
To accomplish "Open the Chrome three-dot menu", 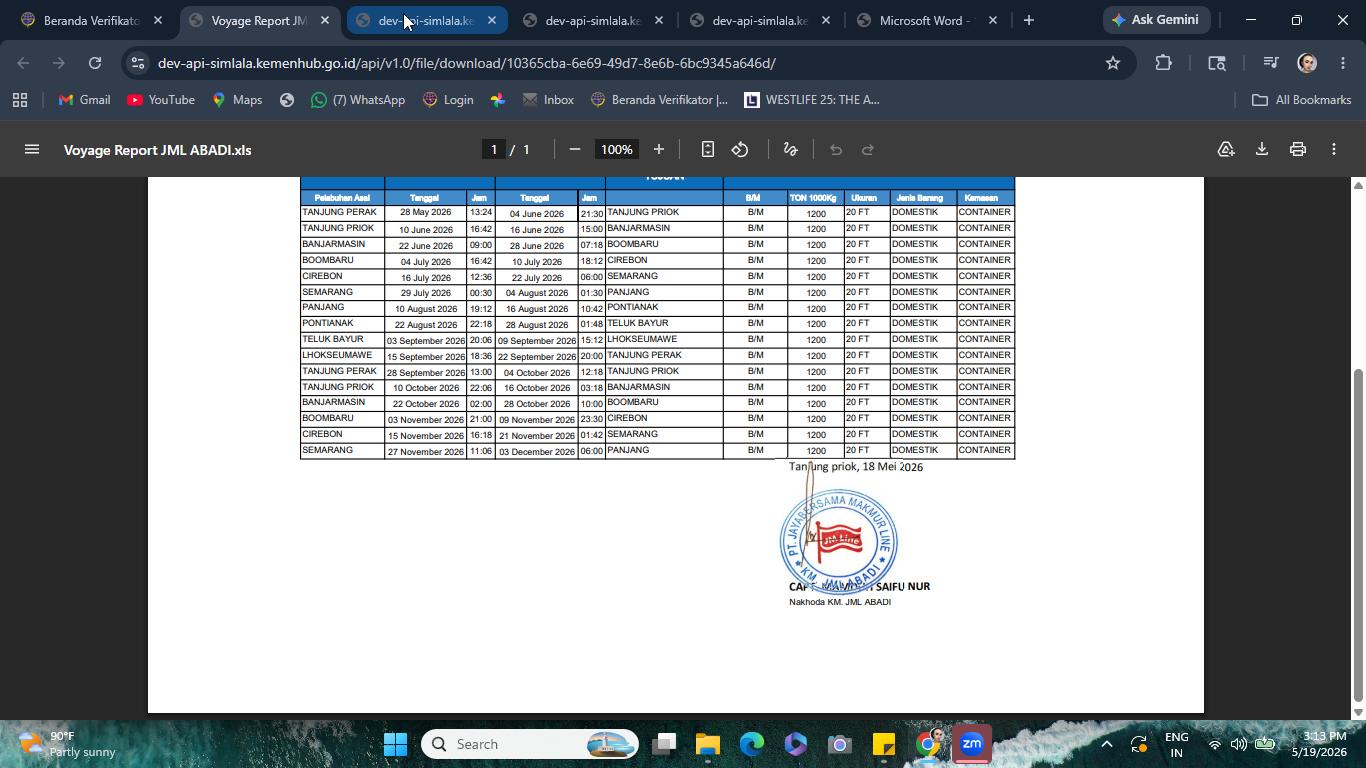I will (x=1343, y=63).
